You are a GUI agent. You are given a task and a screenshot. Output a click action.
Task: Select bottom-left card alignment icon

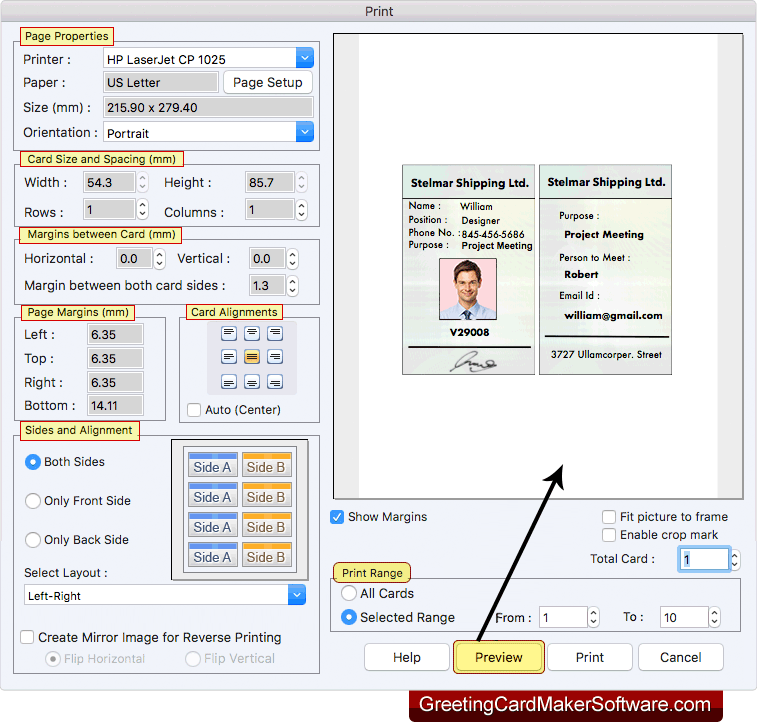(229, 382)
